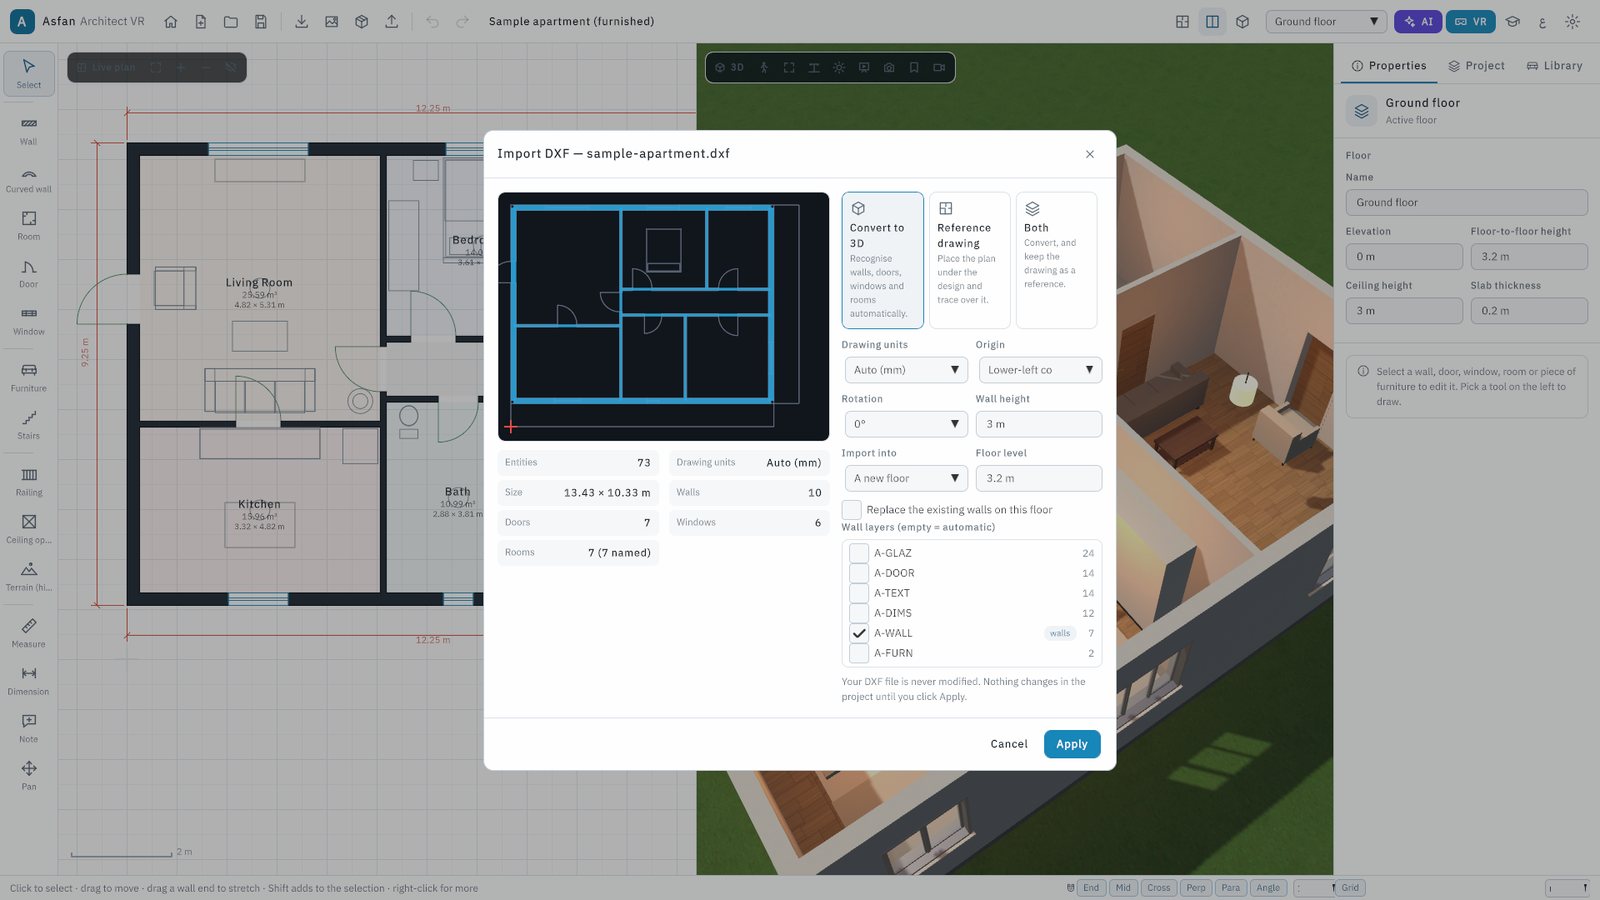Switch to the Project tab
Screen dimensions: 1600x900
(x=1476, y=66)
